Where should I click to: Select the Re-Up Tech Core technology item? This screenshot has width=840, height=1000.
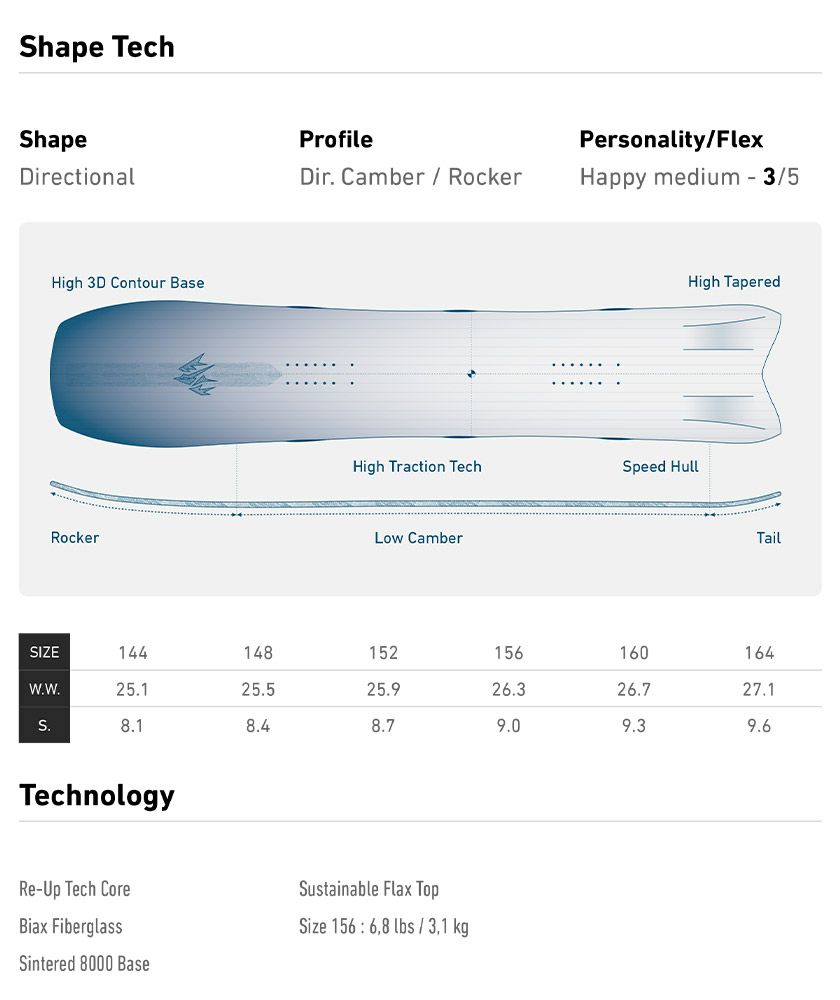[75, 889]
